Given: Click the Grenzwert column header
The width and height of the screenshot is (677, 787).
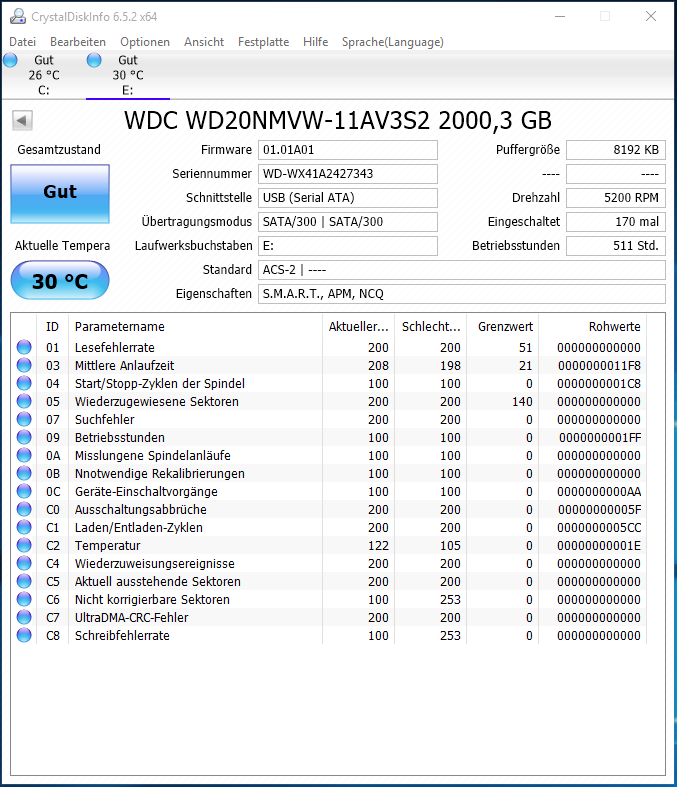Looking at the screenshot, I should (x=503, y=327).
